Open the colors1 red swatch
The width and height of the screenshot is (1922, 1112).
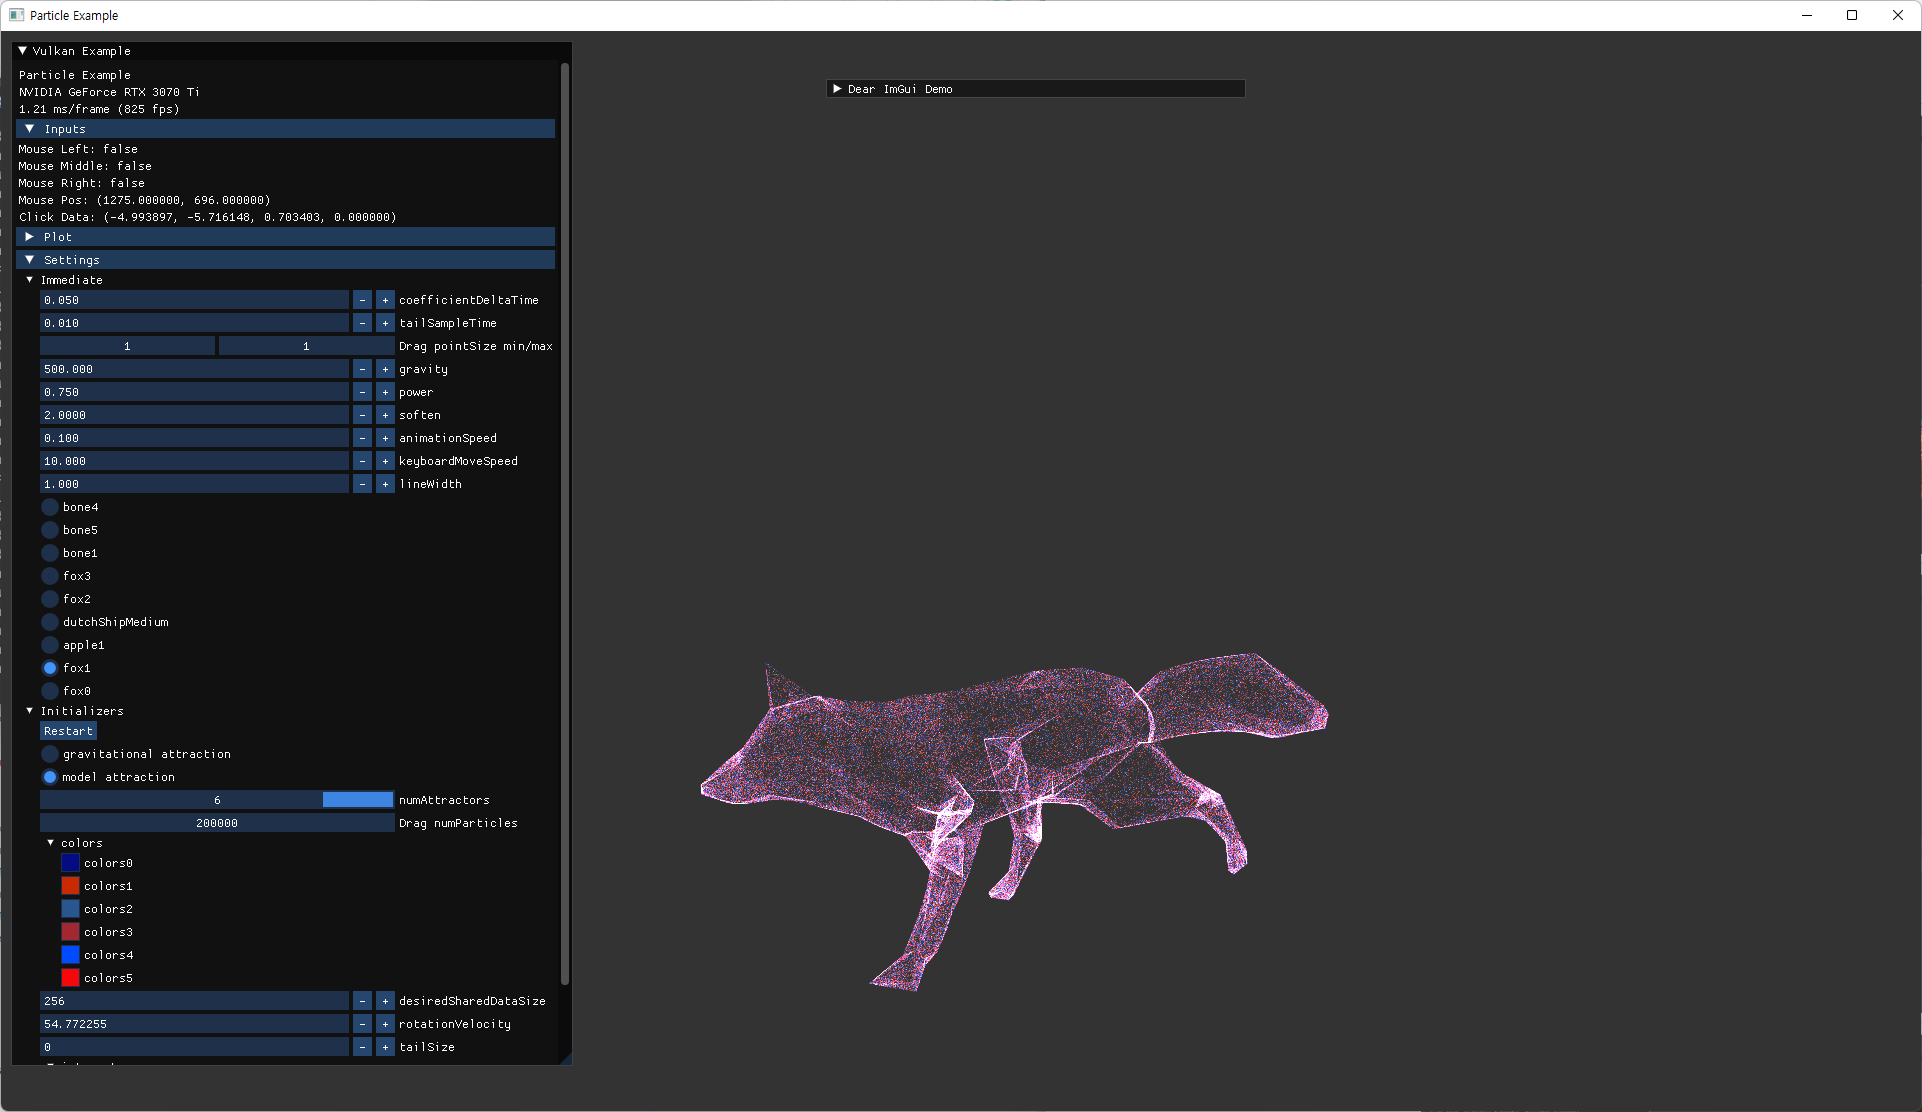[70, 886]
